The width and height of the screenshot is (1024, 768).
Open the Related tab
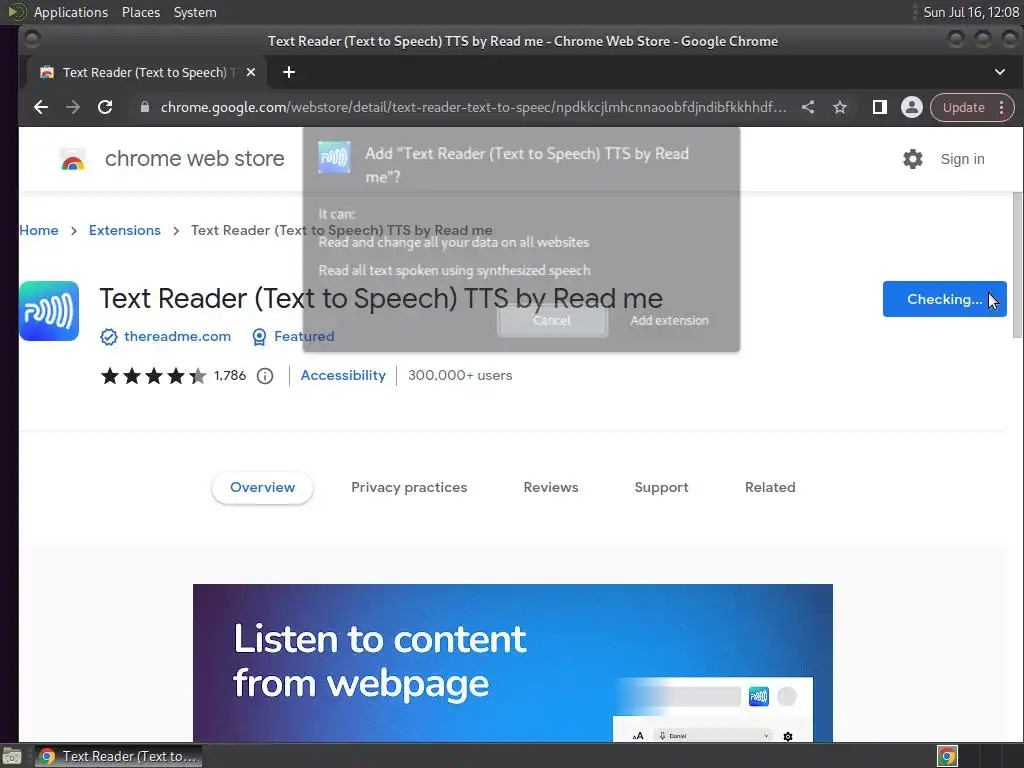pos(770,487)
